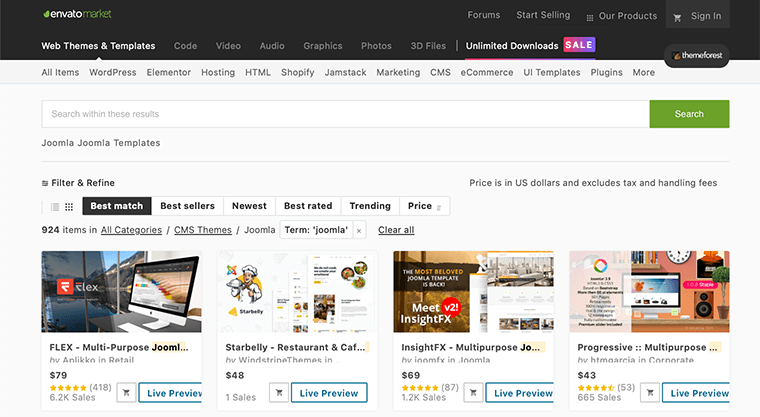Image resolution: width=760 pixels, height=417 pixels.
Task: Live Preview the FLEX template
Action: (170, 393)
